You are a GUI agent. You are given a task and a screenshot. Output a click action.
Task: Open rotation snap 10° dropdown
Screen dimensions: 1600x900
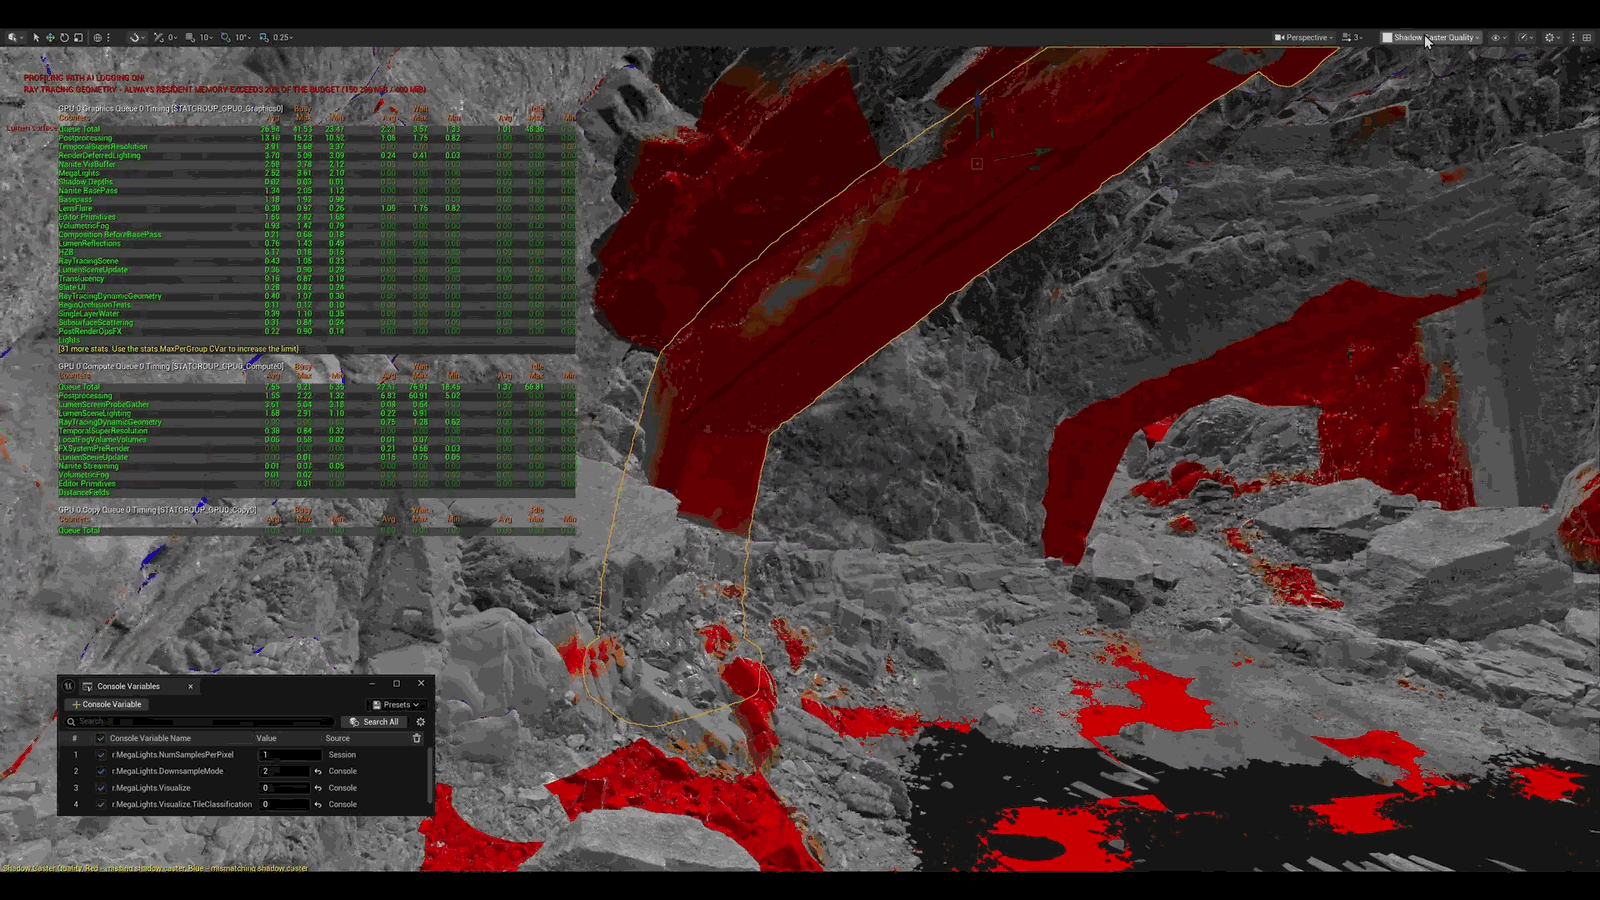pyautogui.click(x=243, y=38)
